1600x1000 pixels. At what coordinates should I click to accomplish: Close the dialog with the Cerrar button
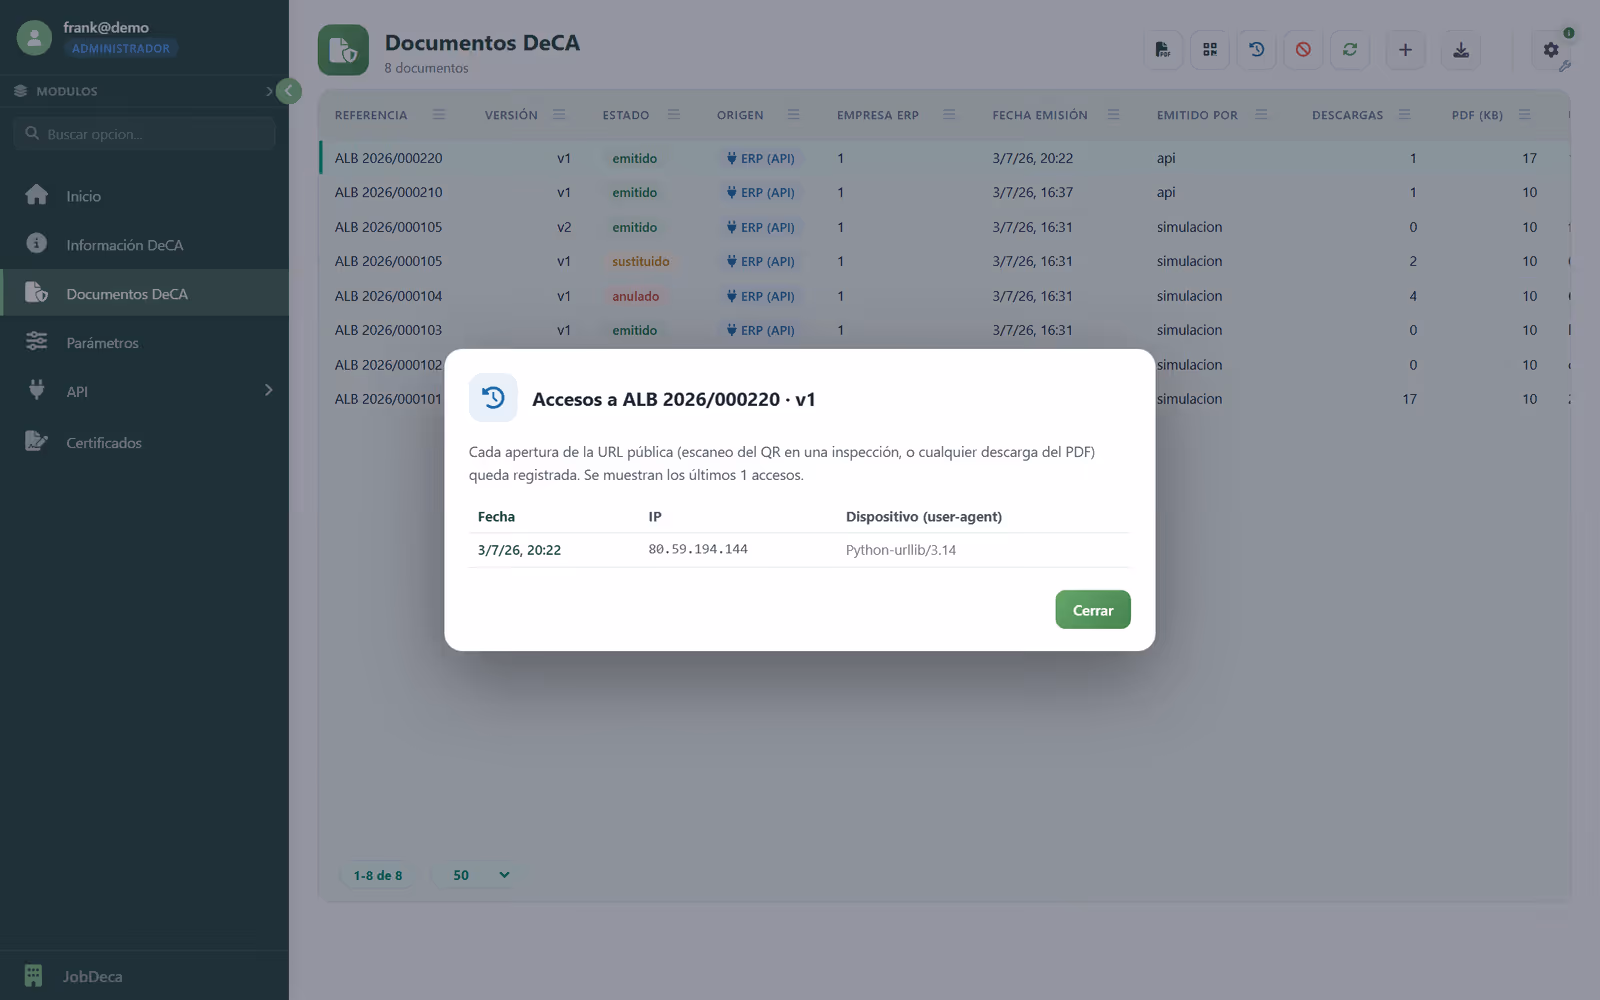(x=1093, y=610)
